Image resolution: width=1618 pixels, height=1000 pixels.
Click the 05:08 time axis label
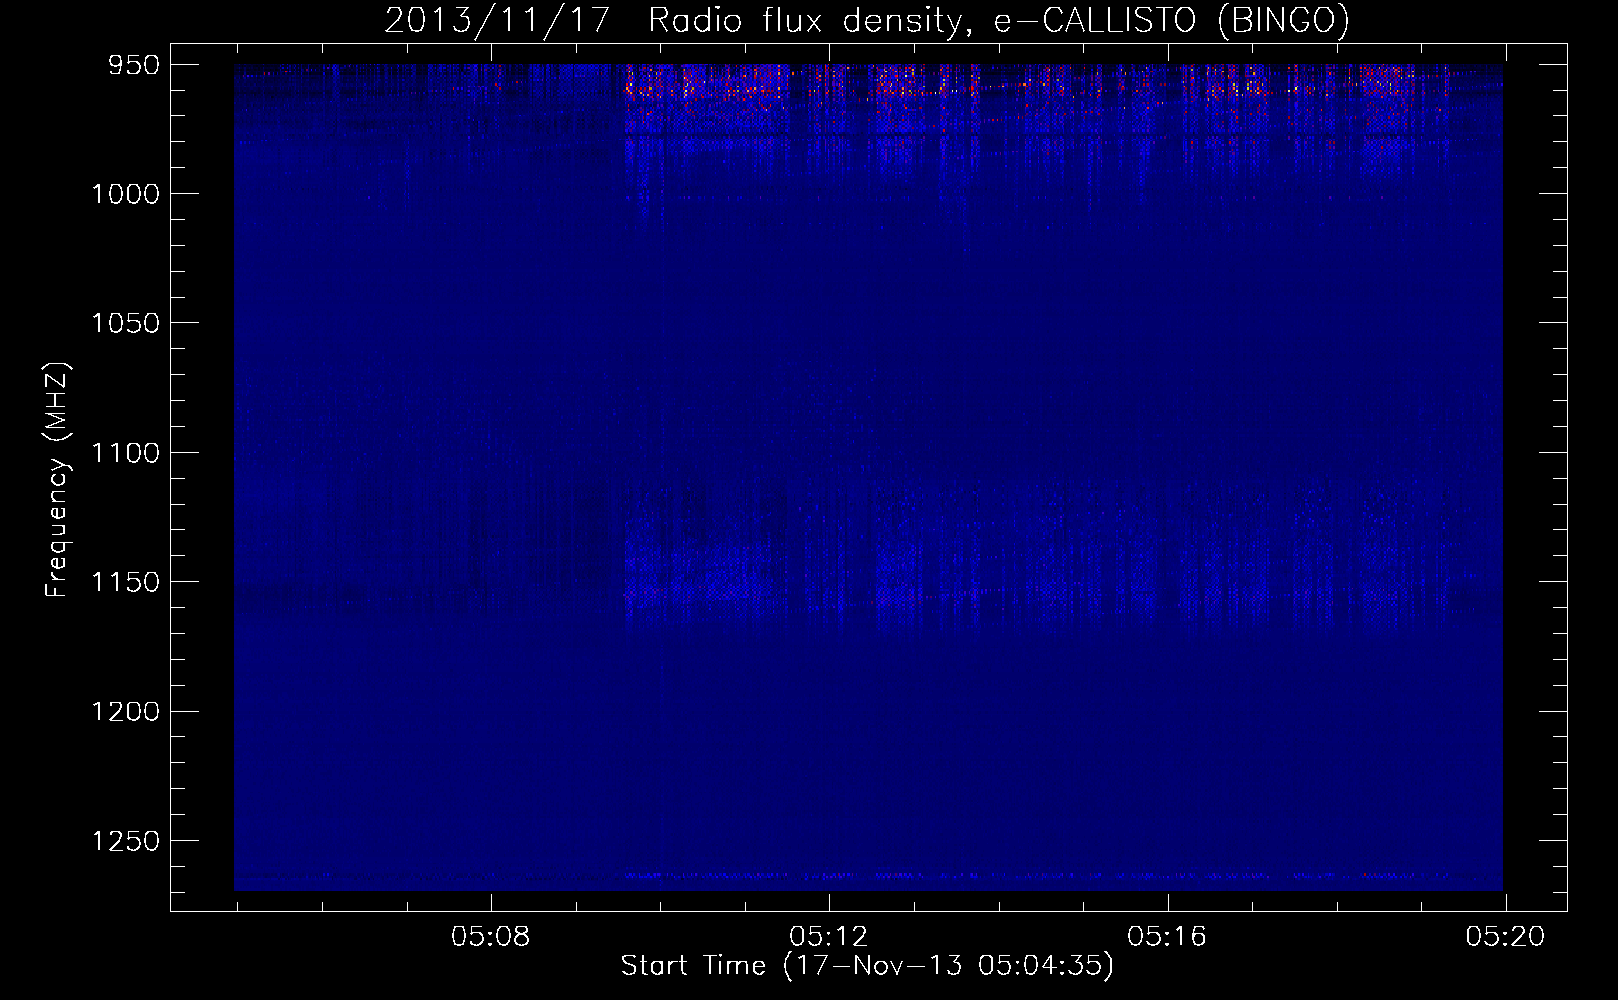(490, 936)
